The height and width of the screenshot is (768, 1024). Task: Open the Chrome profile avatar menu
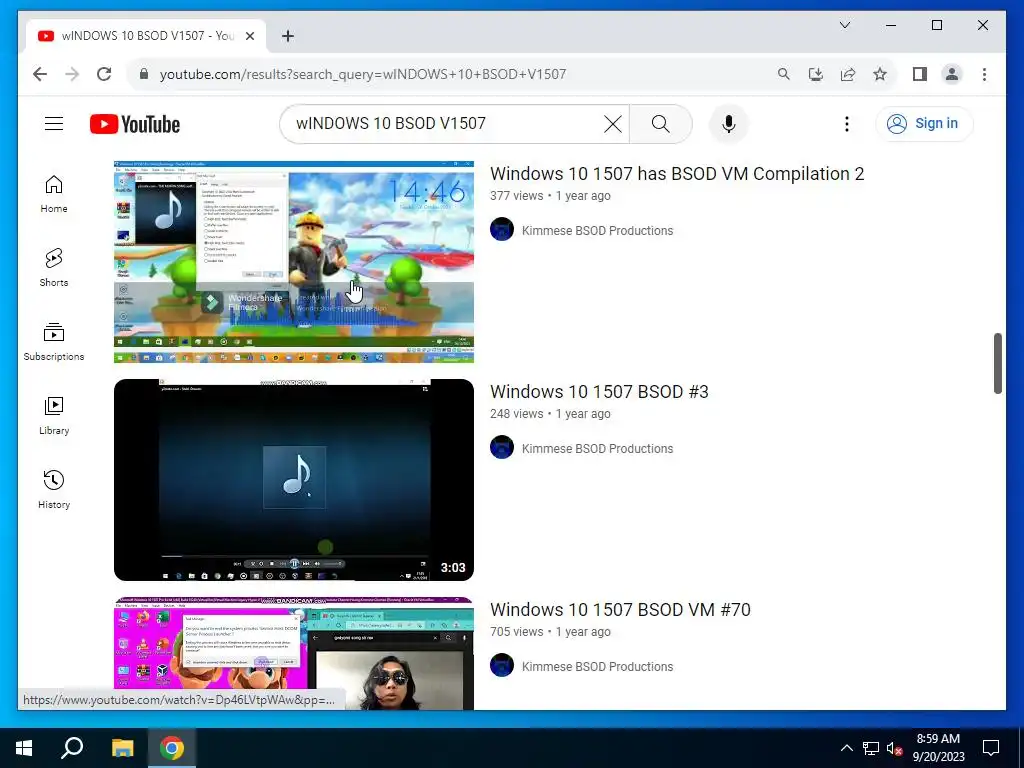pos(952,74)
